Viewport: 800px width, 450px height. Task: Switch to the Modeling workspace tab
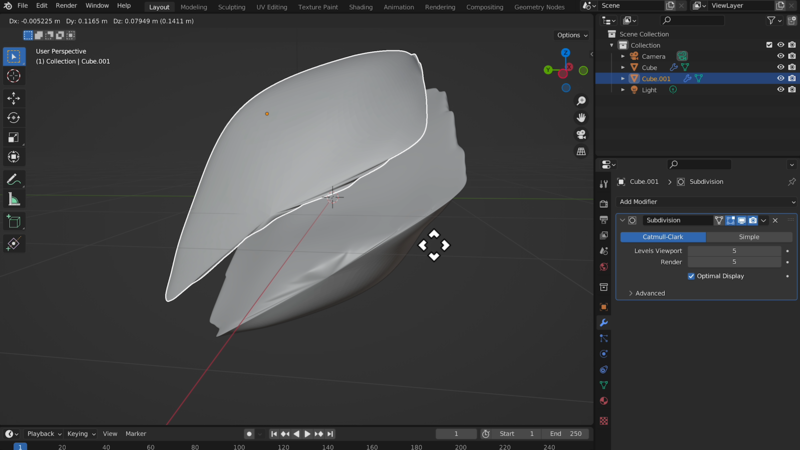(x=193, y=7)
